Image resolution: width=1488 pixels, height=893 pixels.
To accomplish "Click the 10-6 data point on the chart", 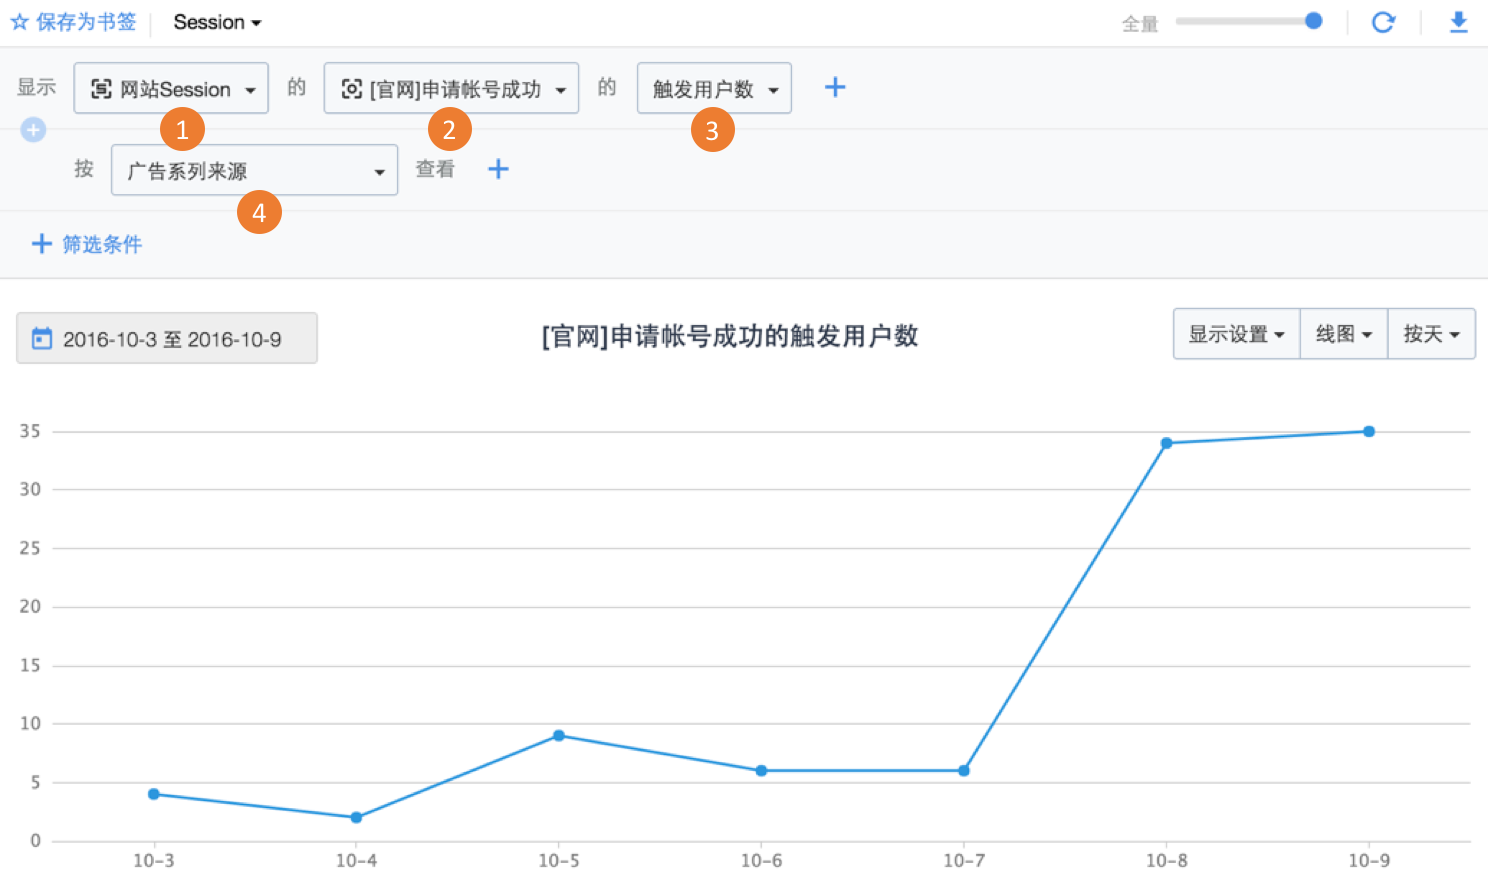I will (761, 771).
